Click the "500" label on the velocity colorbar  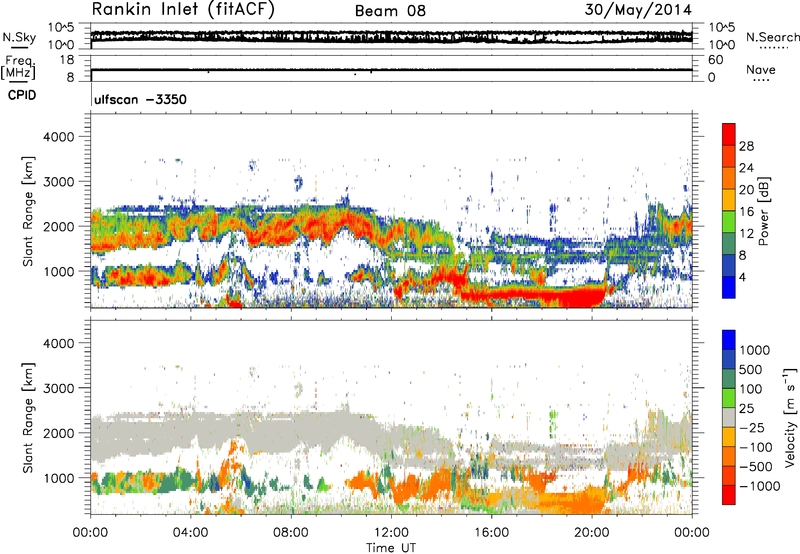751,370
